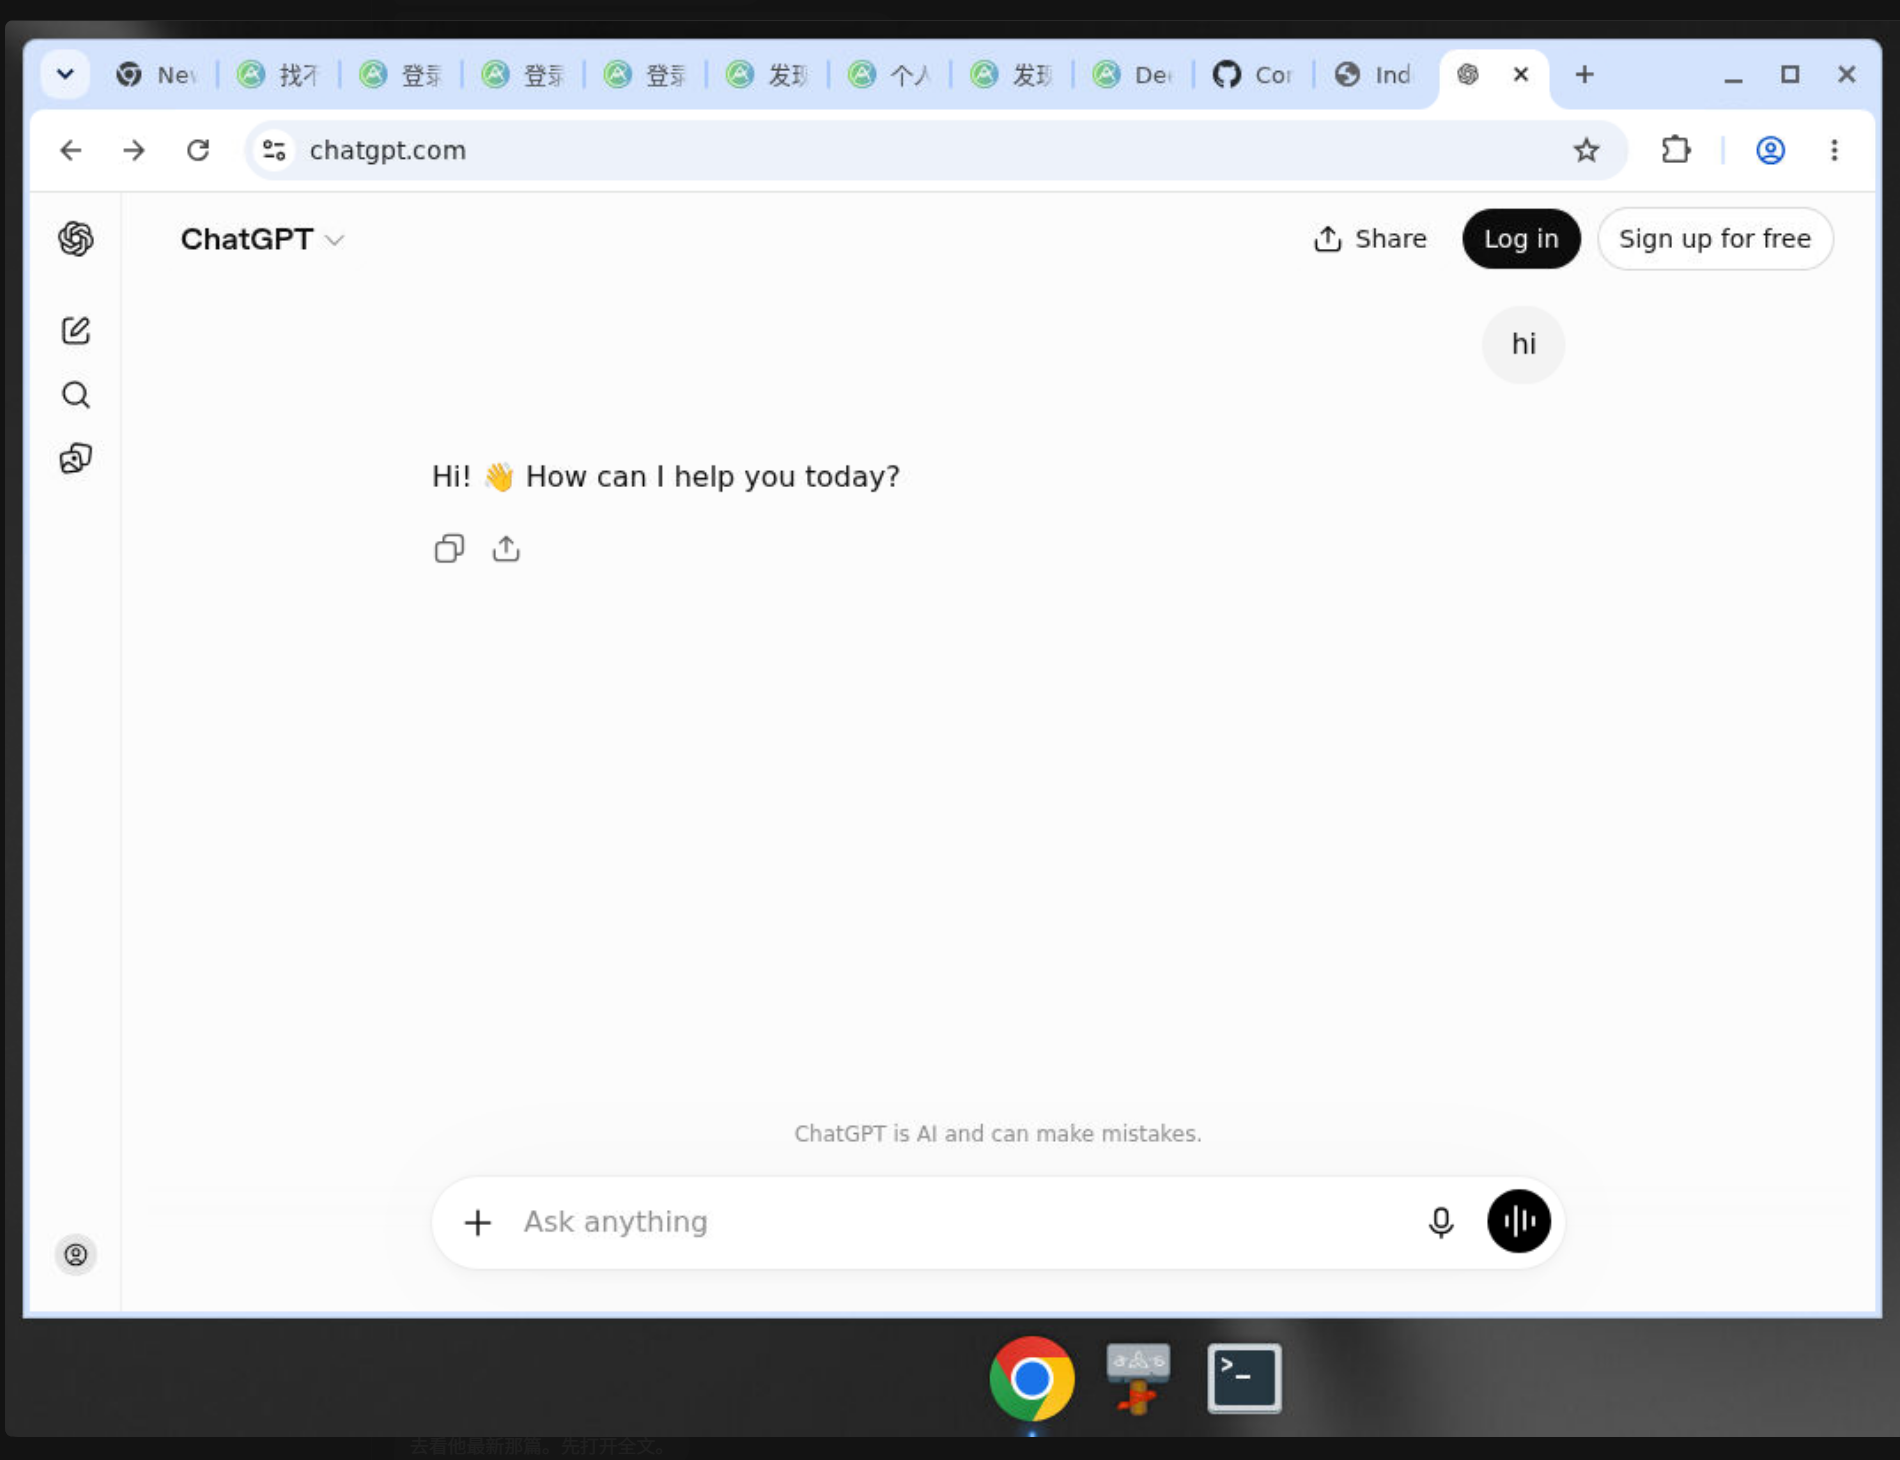Reload the chatgpt.com page

(198, 150)
